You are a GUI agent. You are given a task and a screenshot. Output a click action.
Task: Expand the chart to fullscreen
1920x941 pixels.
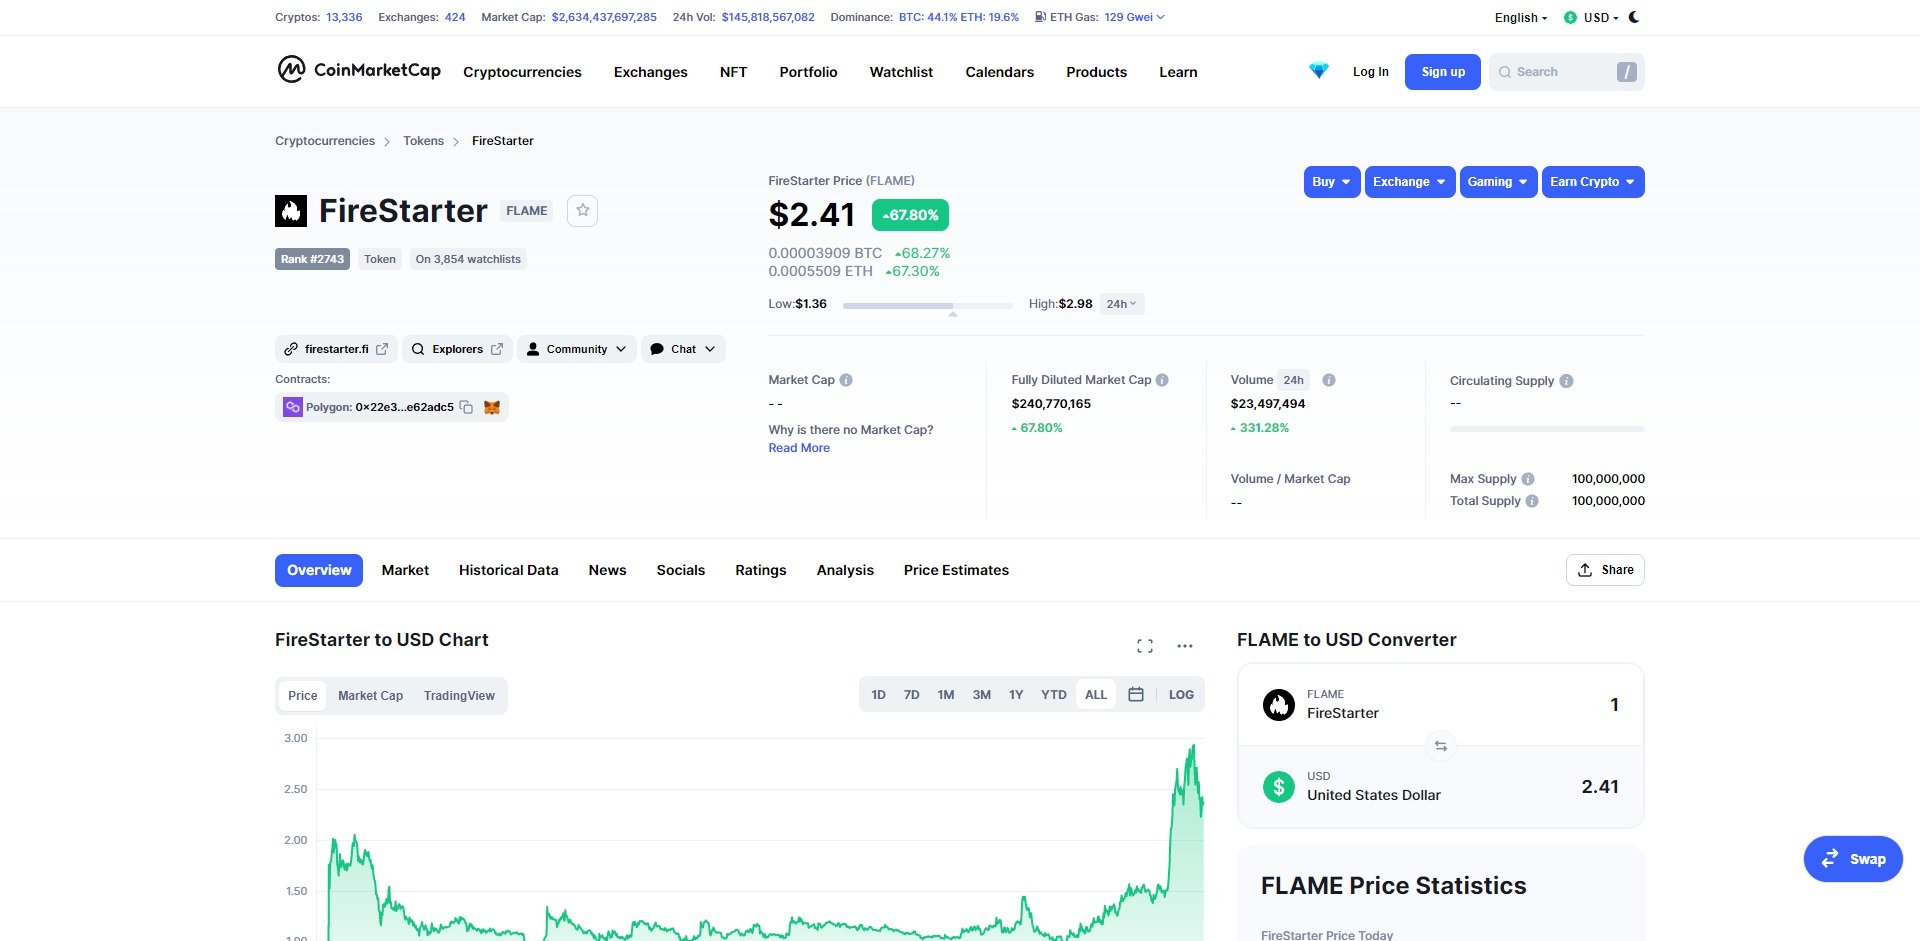click(1145, 646)
